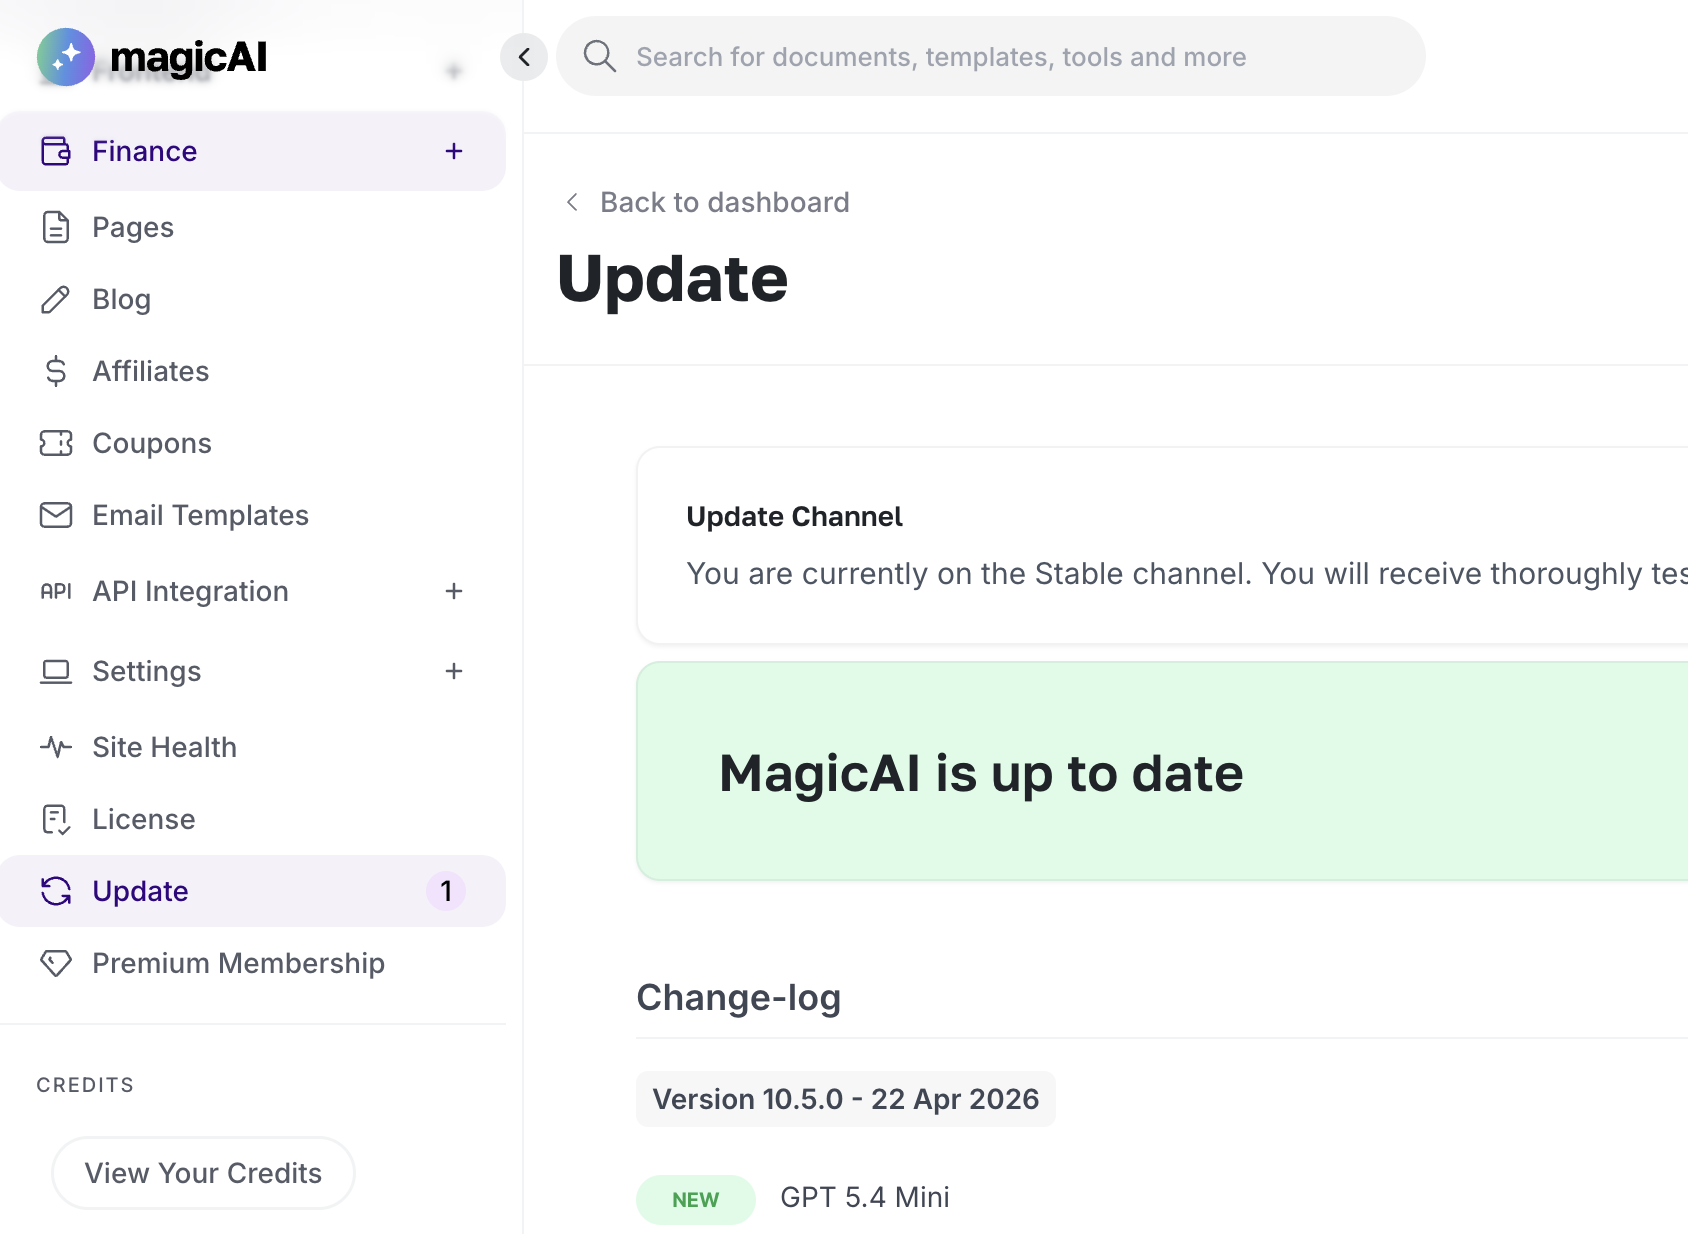Click the Settings laptop icon
The width and height of the screenshot is (1688, 1234).
56,671
